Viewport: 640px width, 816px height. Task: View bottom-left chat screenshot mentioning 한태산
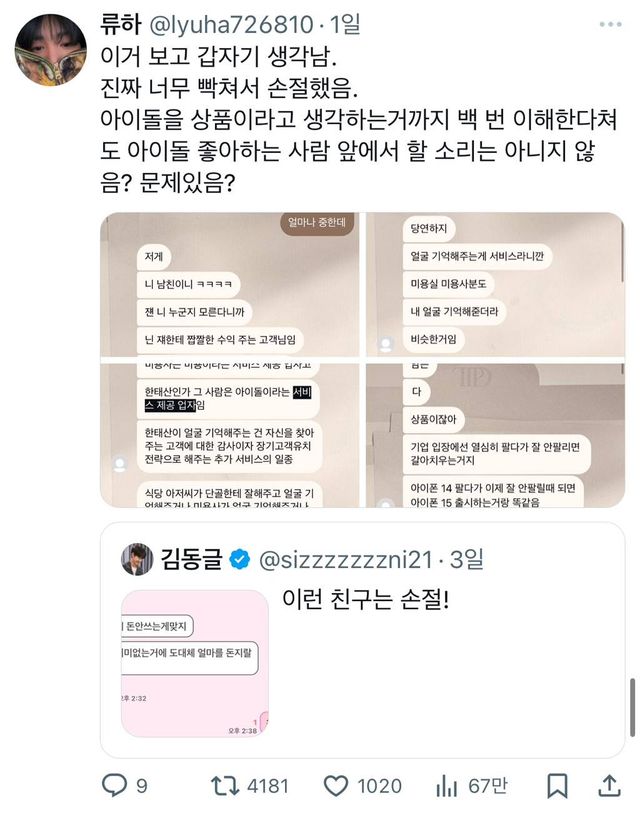click(229, 435)
